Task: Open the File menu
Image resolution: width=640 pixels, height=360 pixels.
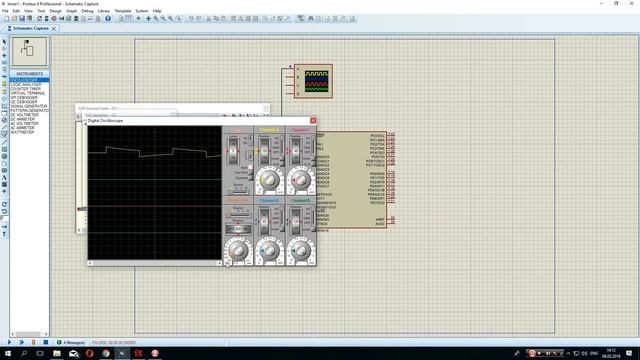Action: click(5, 11)
